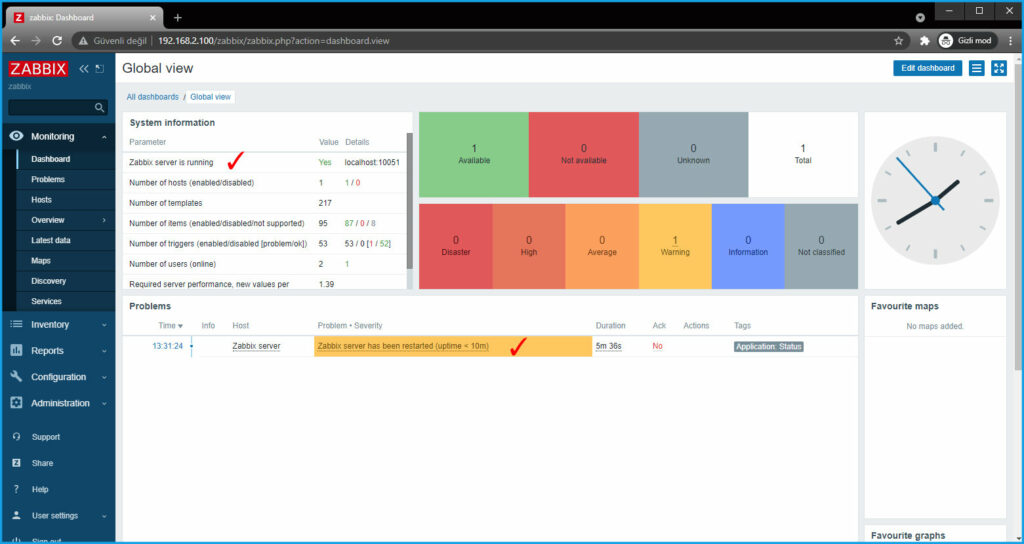Open Dashboard in Monitoring menu
Viewport: 1024px width, 544px height.
(x=50, y=159)
